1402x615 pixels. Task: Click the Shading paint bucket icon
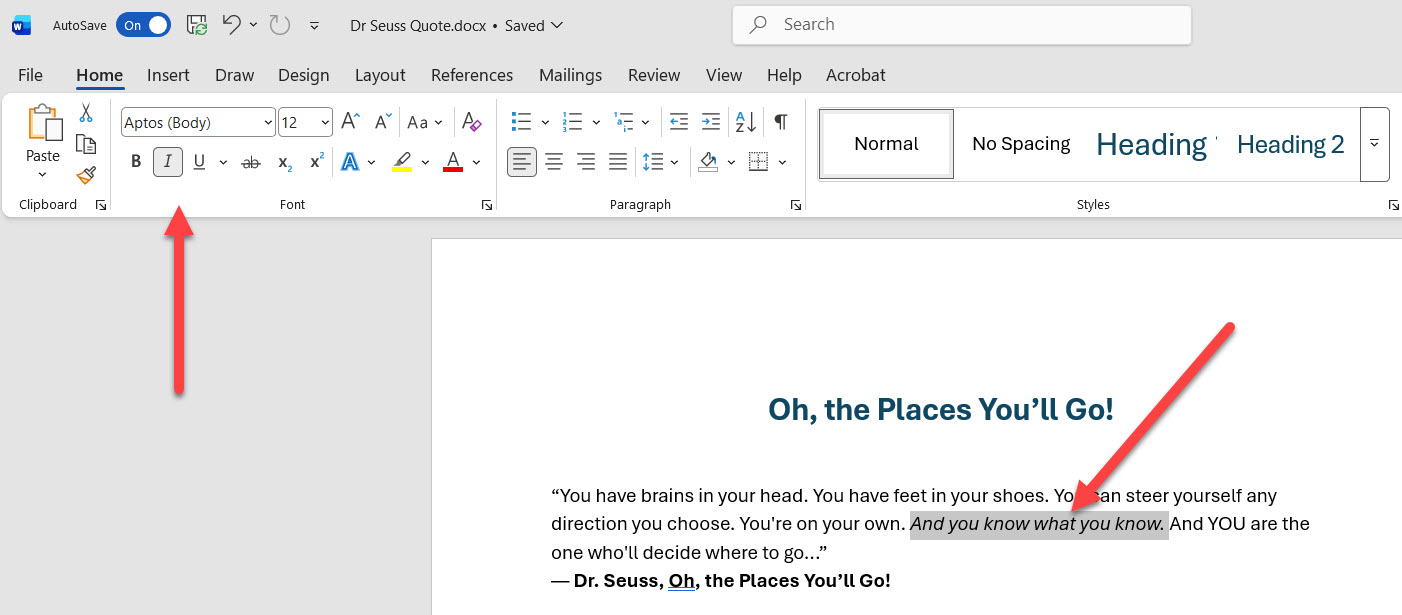[x=709, y=162]
